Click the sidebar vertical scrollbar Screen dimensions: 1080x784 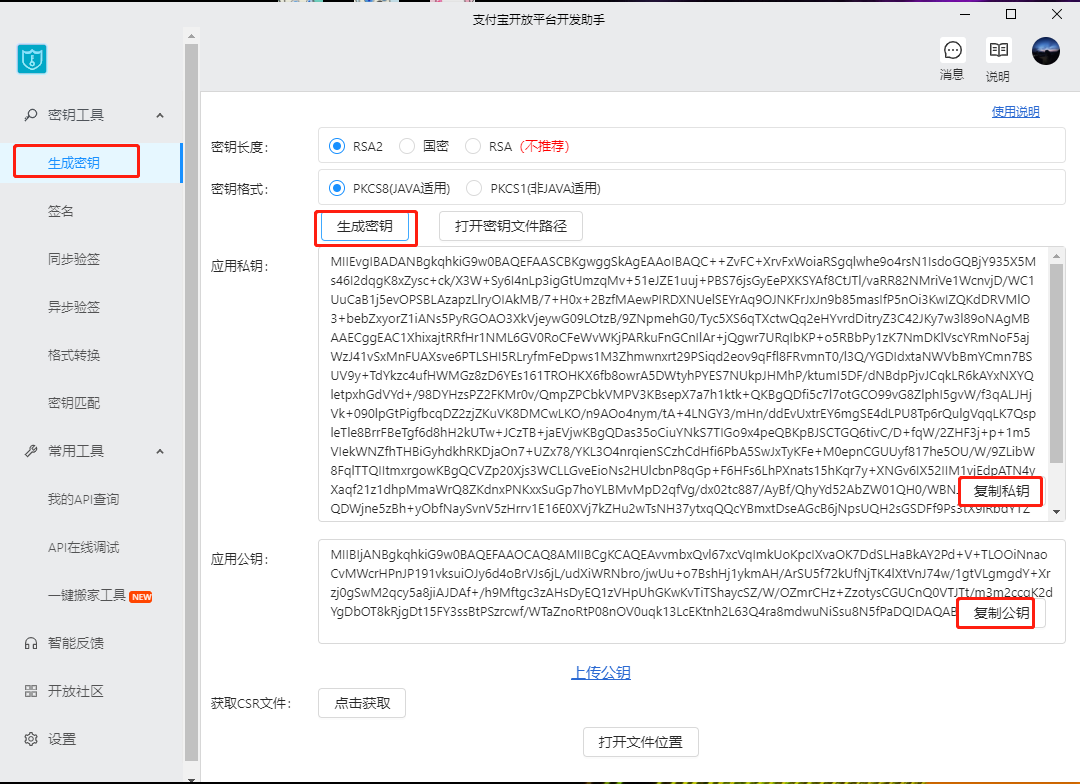click(191, 402)
